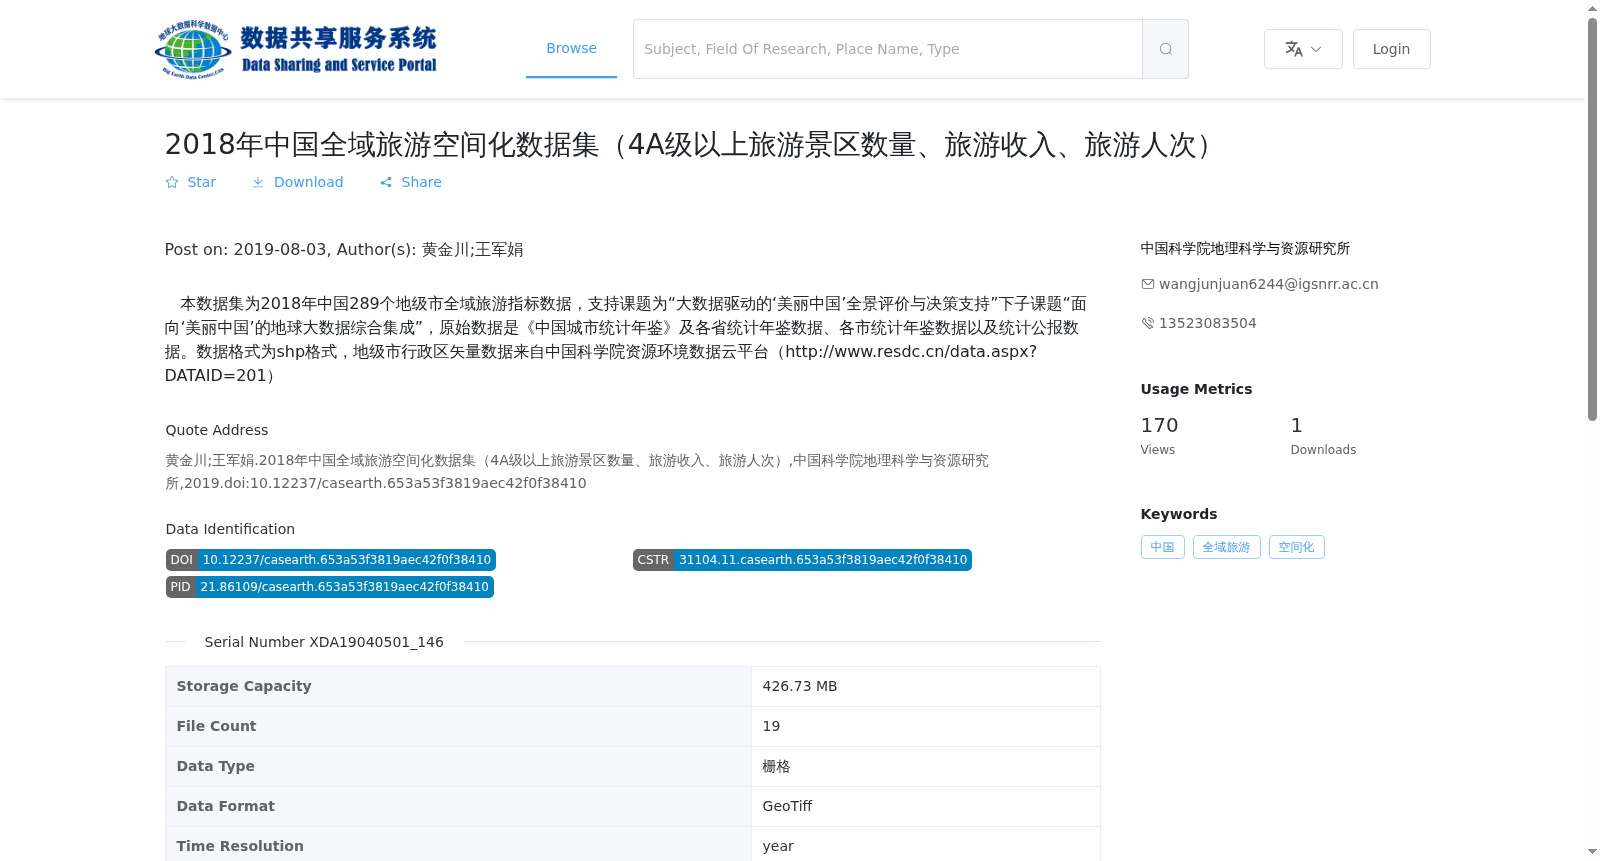Click the email envelope icon
The image size is (1600, 861).
[1148, 284]
